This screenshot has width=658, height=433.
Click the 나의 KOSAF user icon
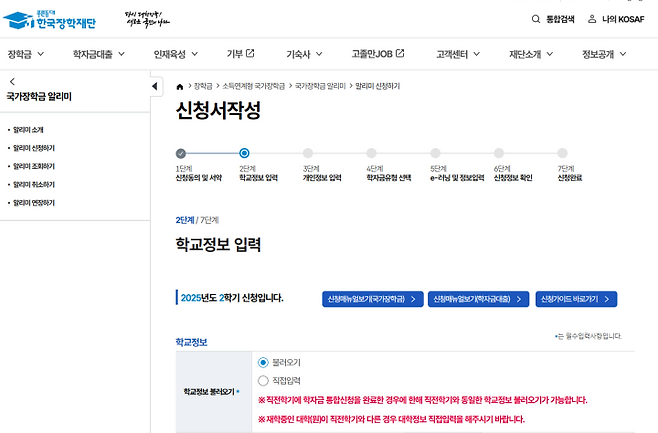tap(592, 19)
